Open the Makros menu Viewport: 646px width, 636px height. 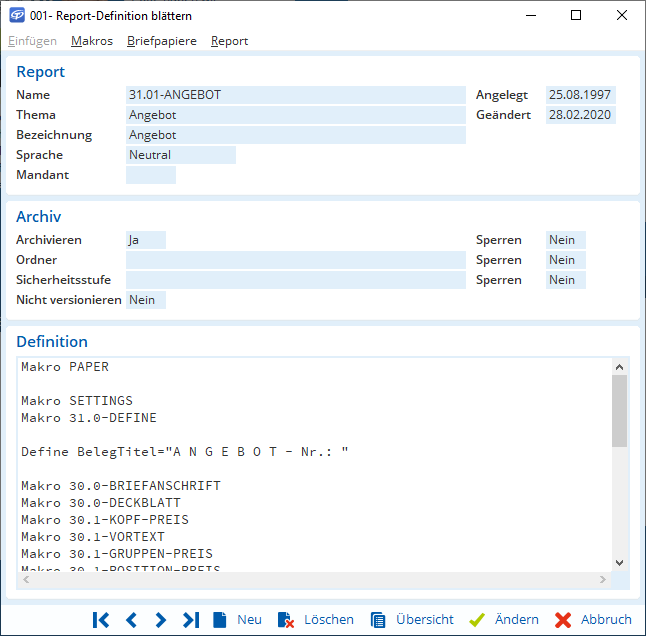92,41
